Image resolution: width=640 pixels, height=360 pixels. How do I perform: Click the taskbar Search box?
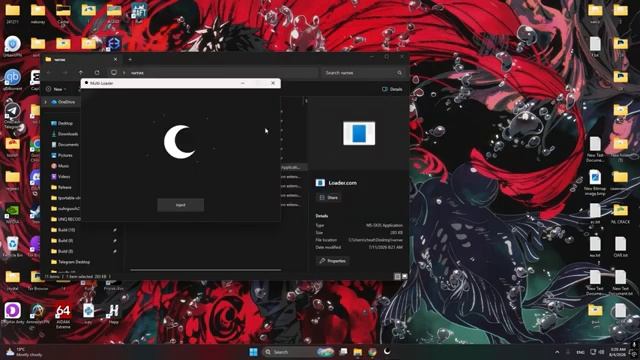coord(299,352)
